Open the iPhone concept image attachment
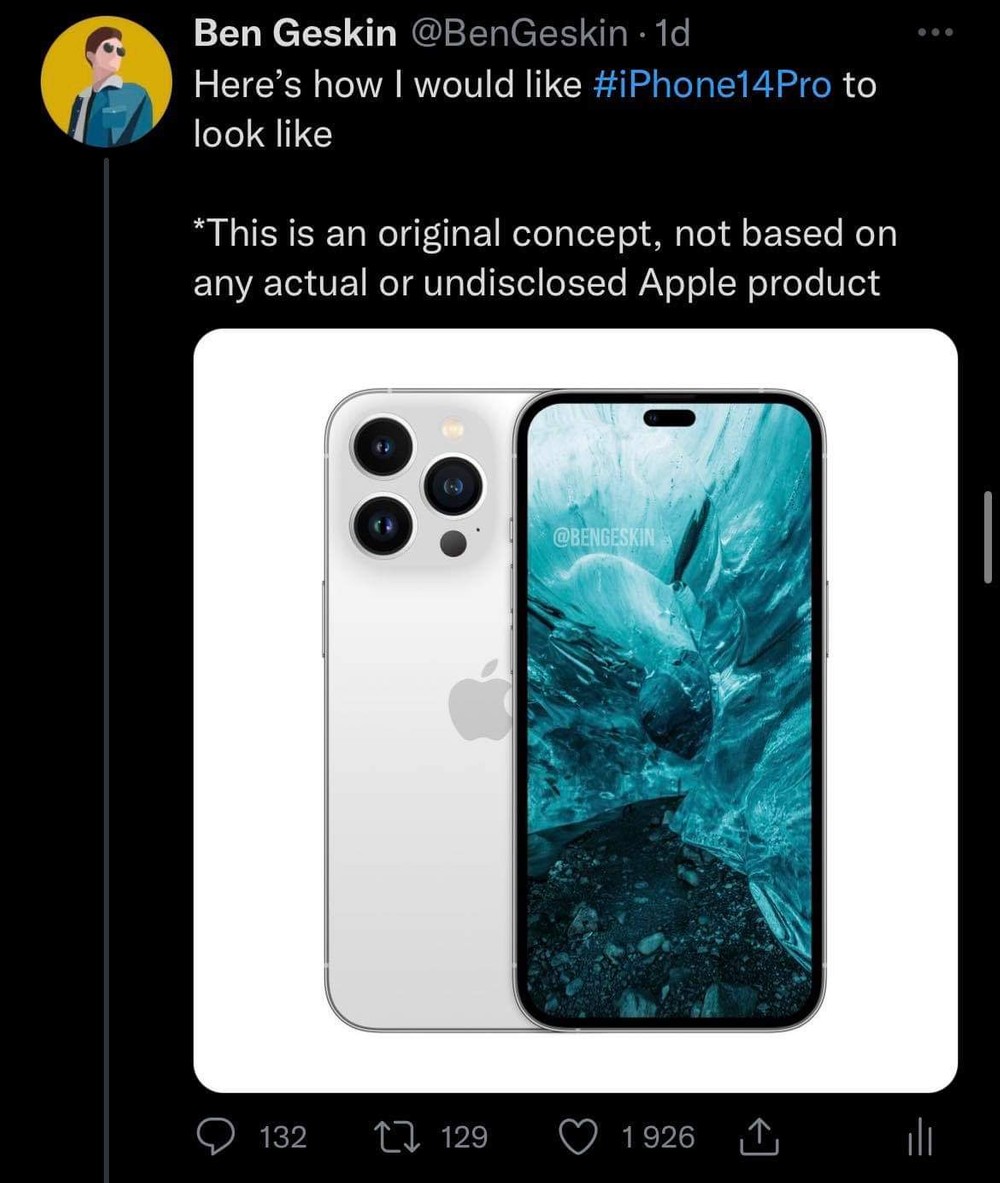Image resolution: width=1000 pixels, height=1183 pixels. tap(575, 710)
